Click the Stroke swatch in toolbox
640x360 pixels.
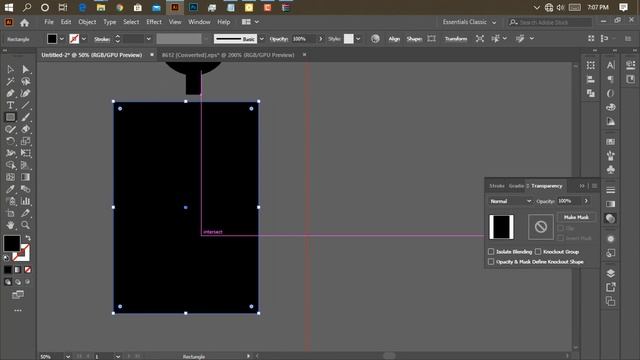[21, 253]
